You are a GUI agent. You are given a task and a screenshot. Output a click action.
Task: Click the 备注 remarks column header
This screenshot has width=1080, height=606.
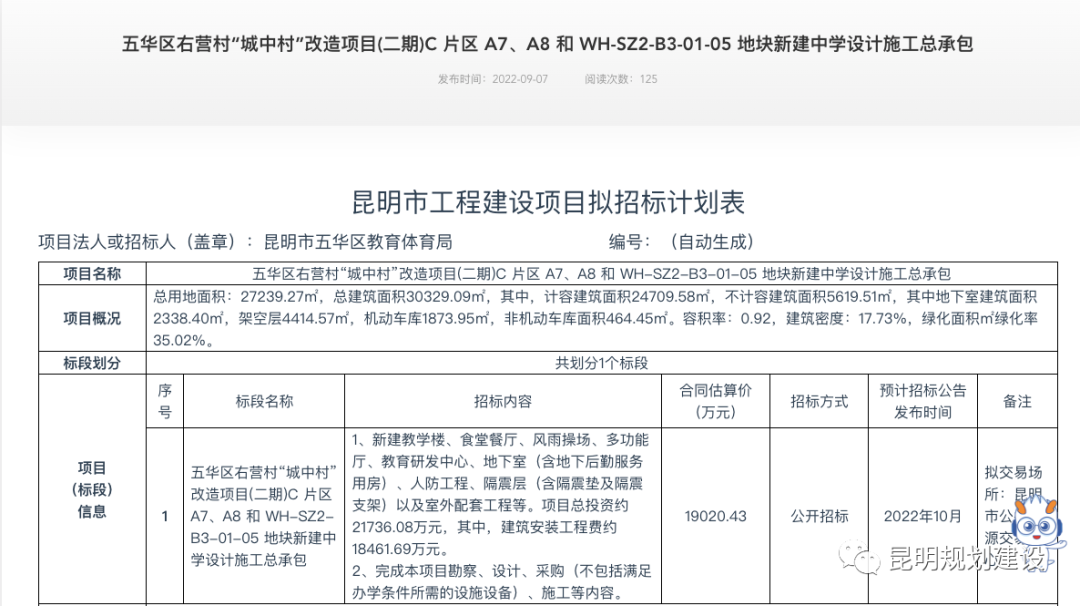tap(1017, 400)
